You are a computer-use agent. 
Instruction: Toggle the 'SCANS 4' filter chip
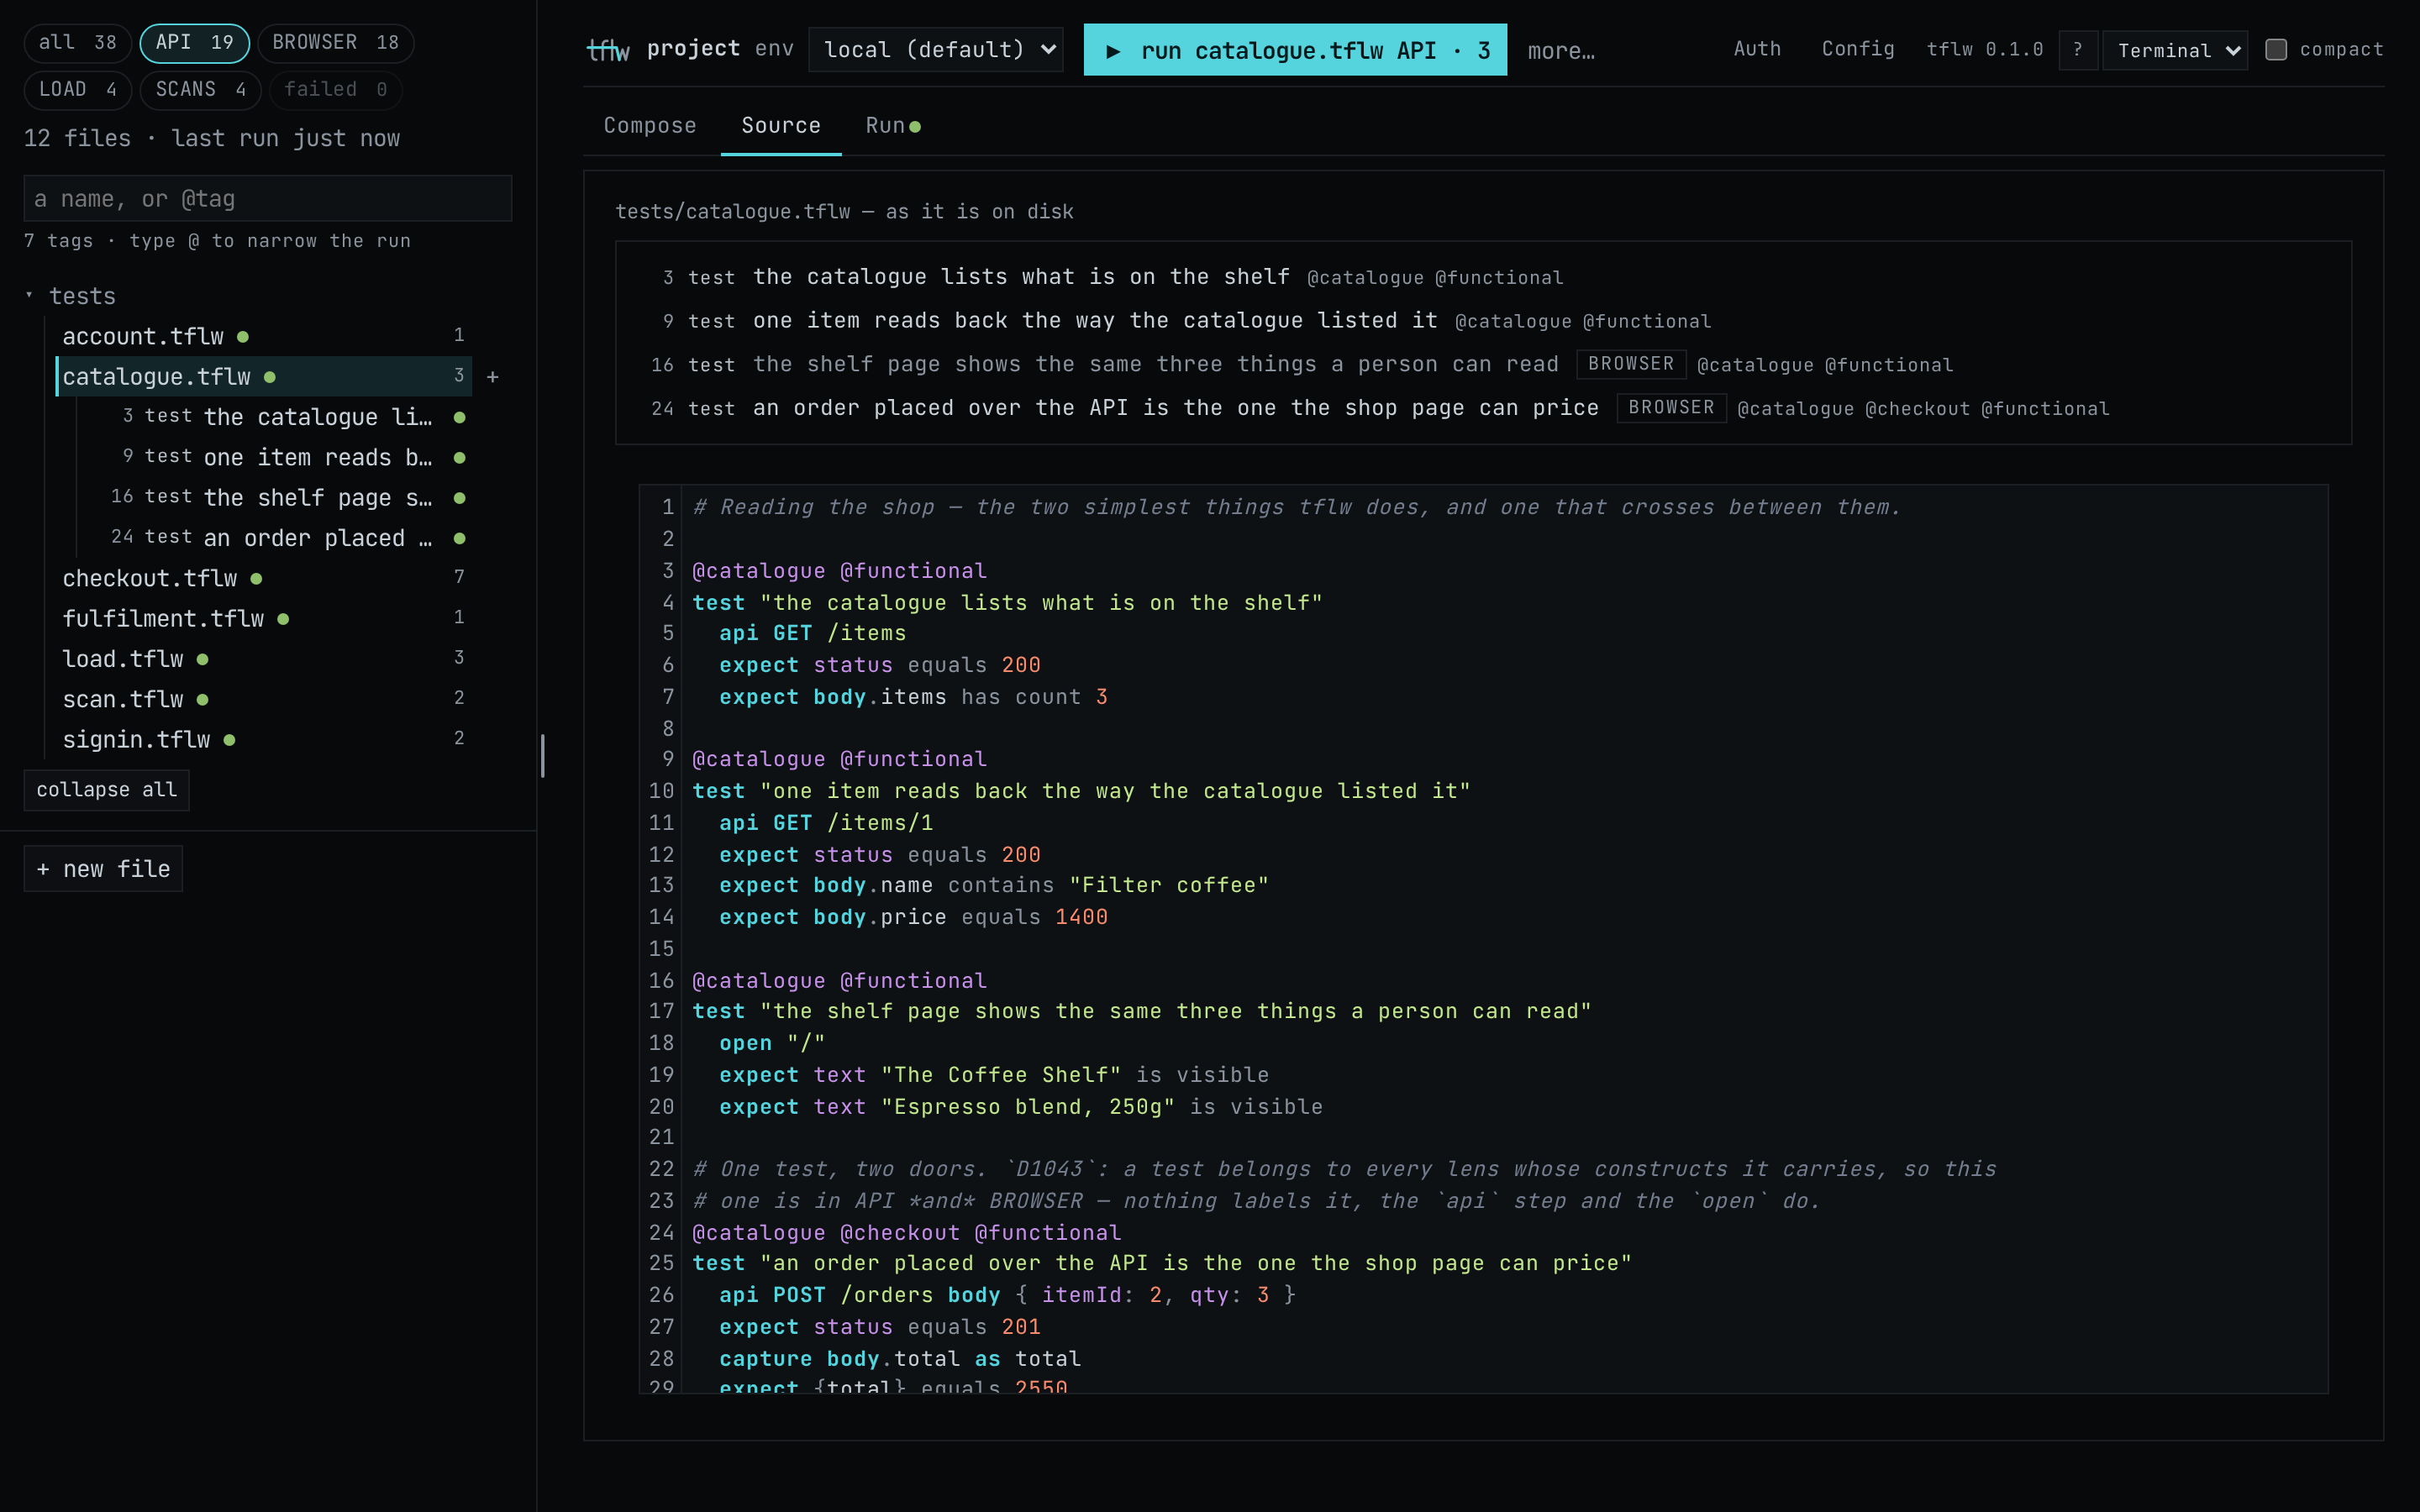click(x=201, y=90)
